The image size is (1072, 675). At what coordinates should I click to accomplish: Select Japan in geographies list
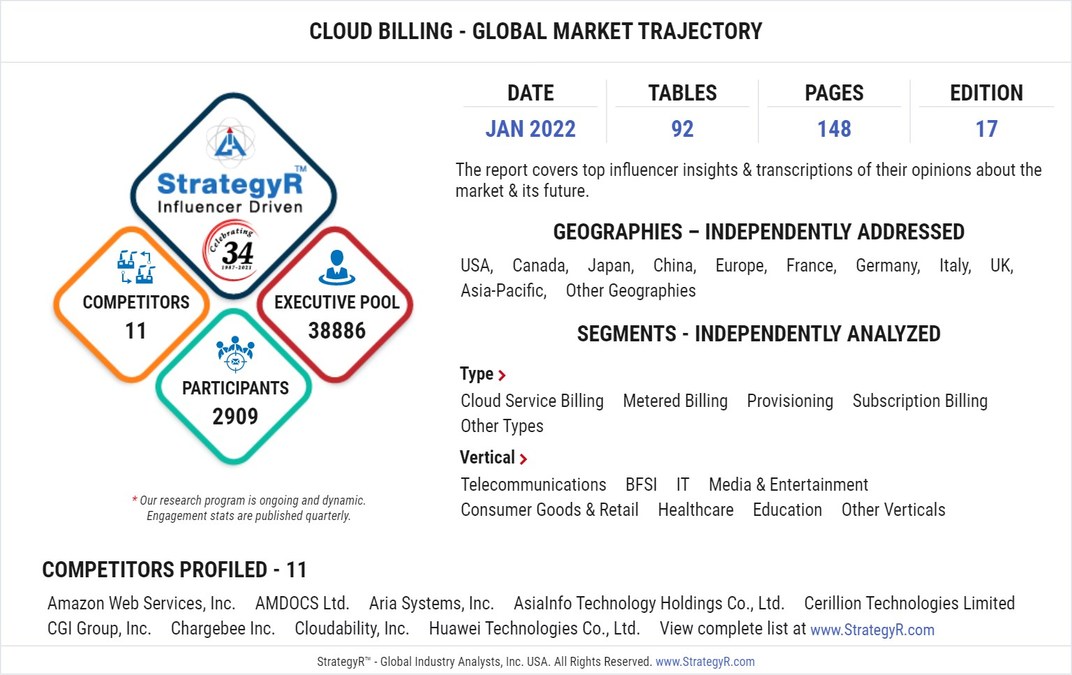611,265
